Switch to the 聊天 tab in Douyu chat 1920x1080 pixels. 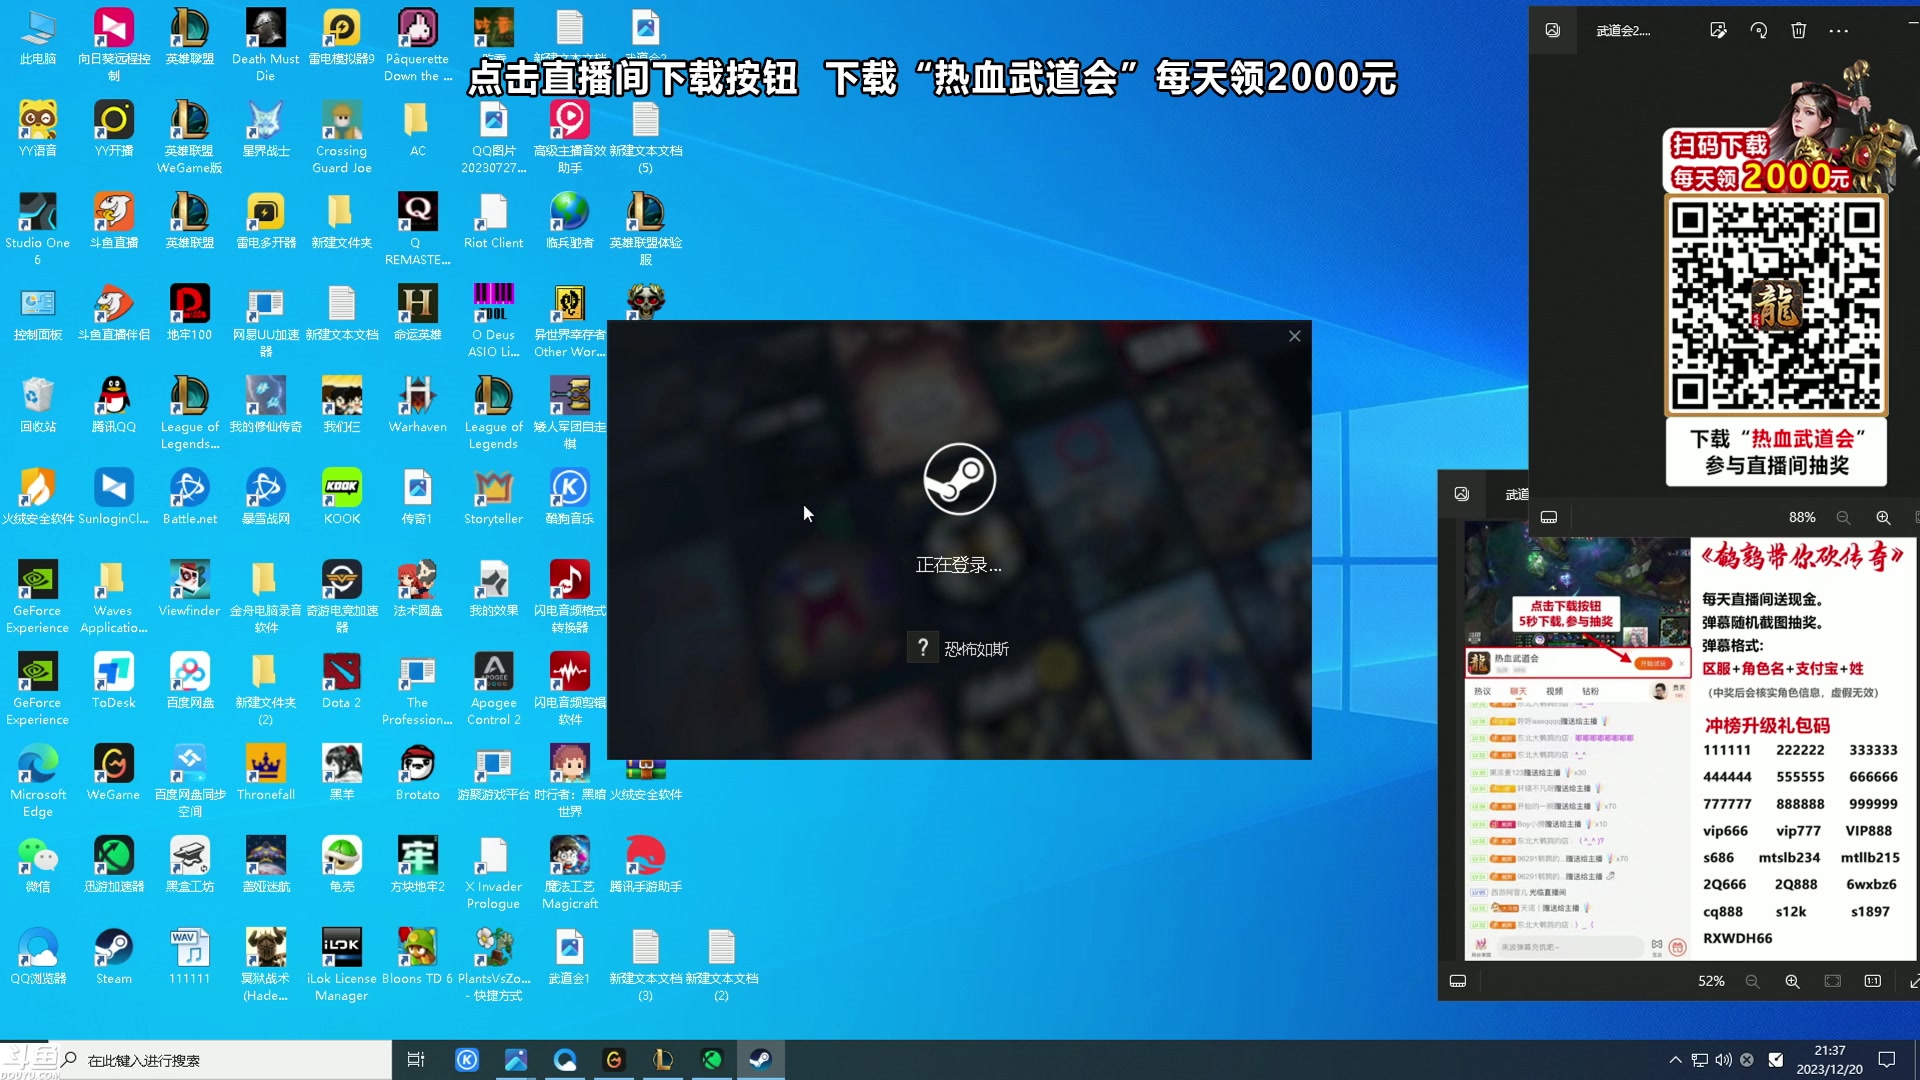pos(1519,691)
